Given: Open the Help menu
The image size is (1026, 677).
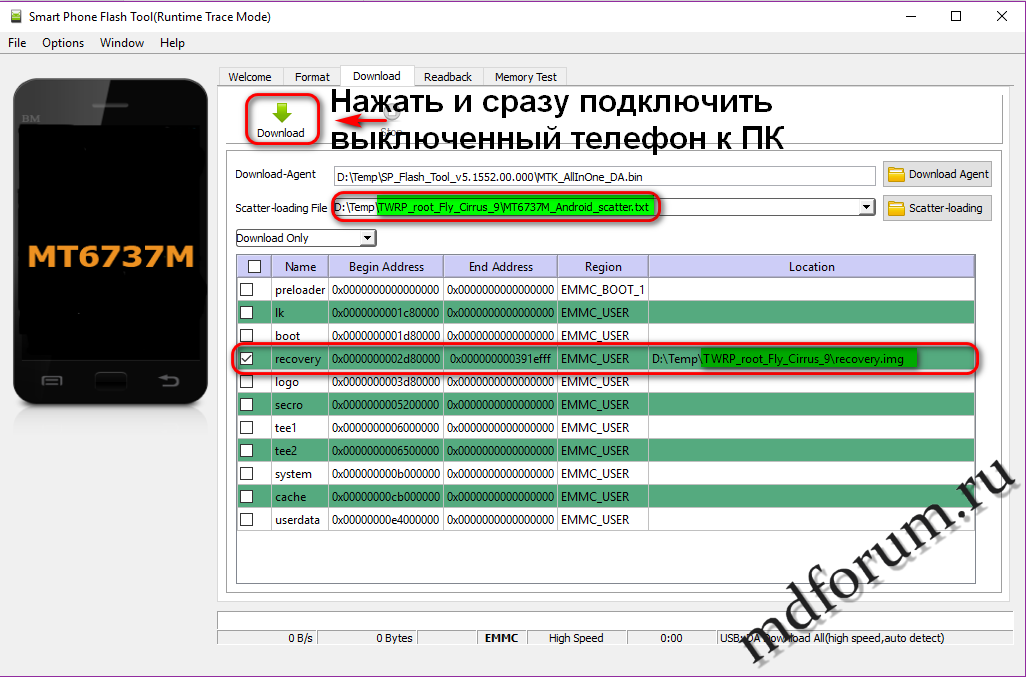Looking at the screenshot, I should pyautogui.click(x=172, y=43).
